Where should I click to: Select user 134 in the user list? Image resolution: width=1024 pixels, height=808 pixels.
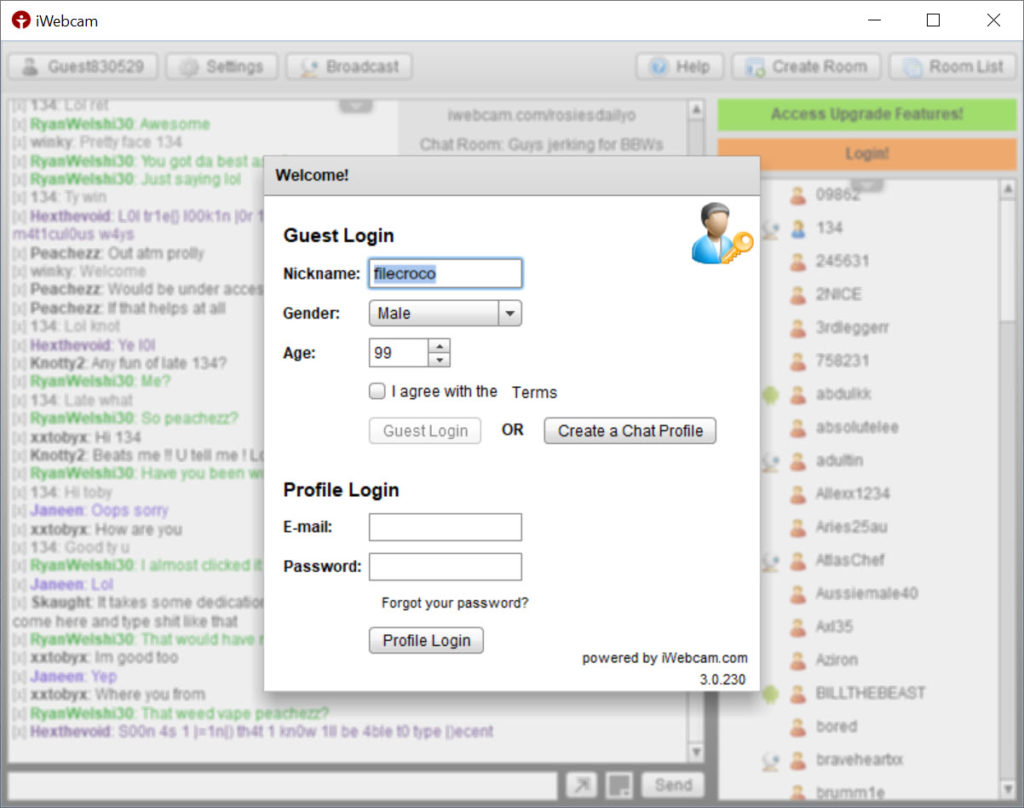coord(829,228)
